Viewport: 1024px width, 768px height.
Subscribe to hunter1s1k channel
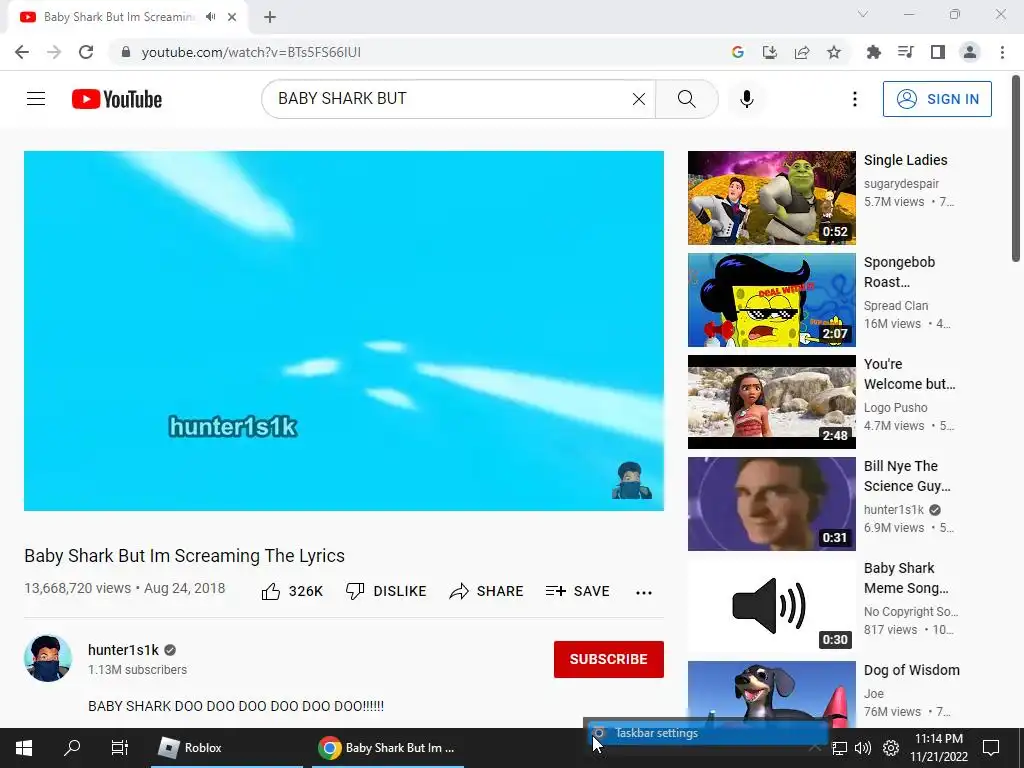609,660
